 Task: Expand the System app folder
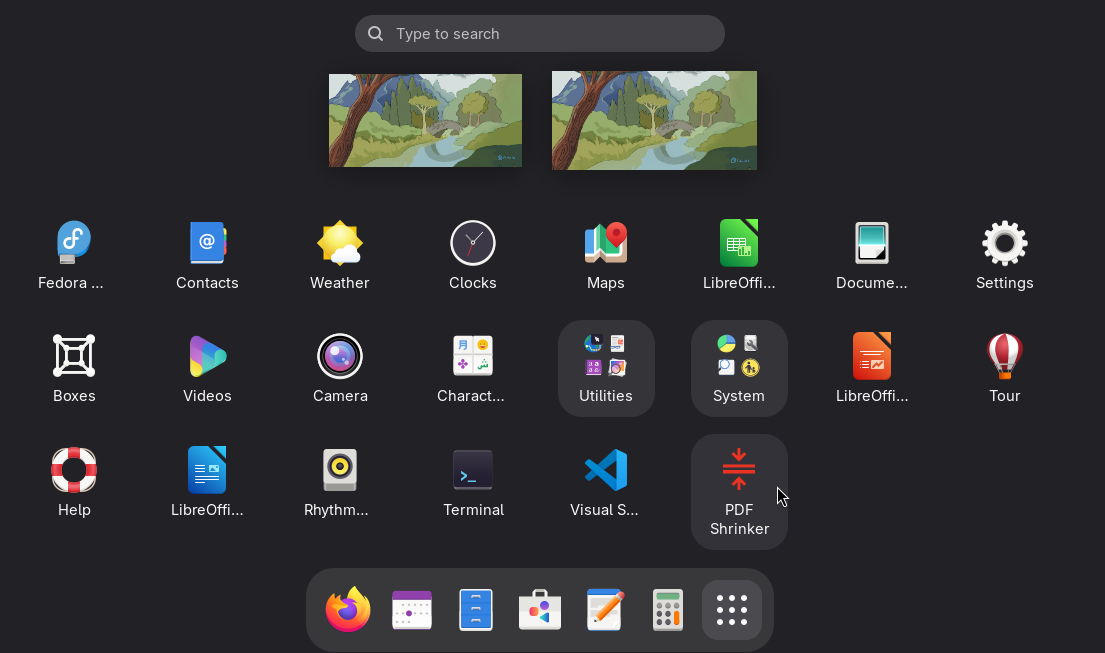738,367
